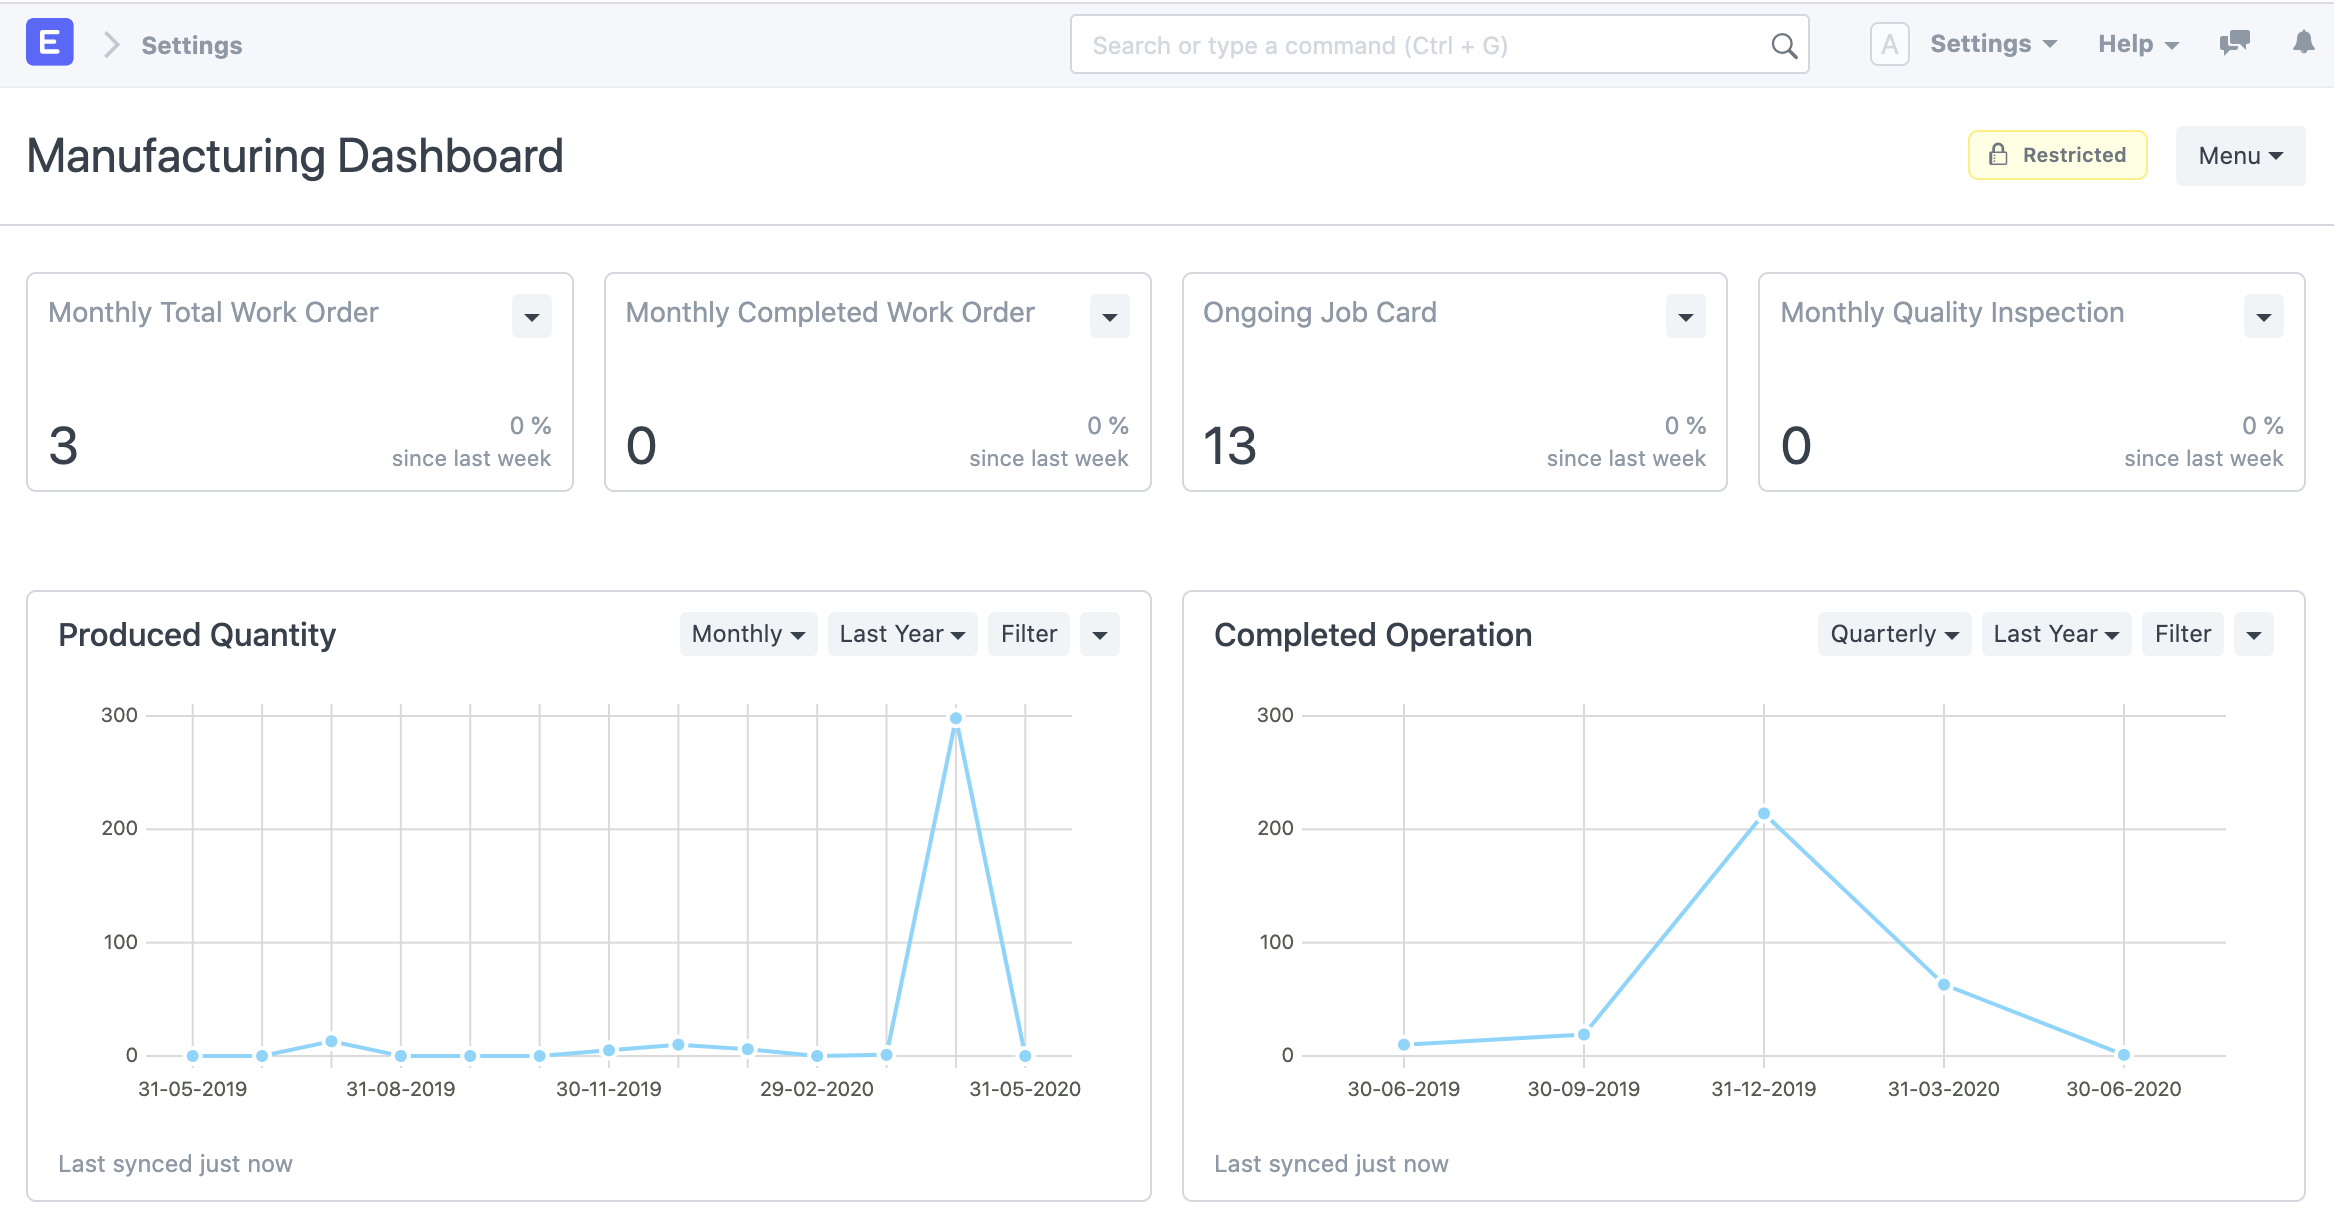Select the peak data point on Produced Quantity chart
The image size is (2334, 1220).
956,717
